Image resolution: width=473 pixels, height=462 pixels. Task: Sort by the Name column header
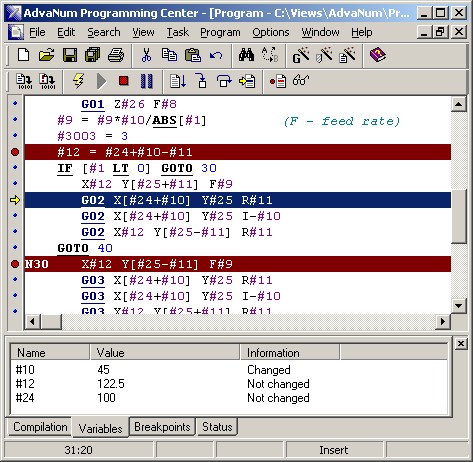click(x=50, y=353)
